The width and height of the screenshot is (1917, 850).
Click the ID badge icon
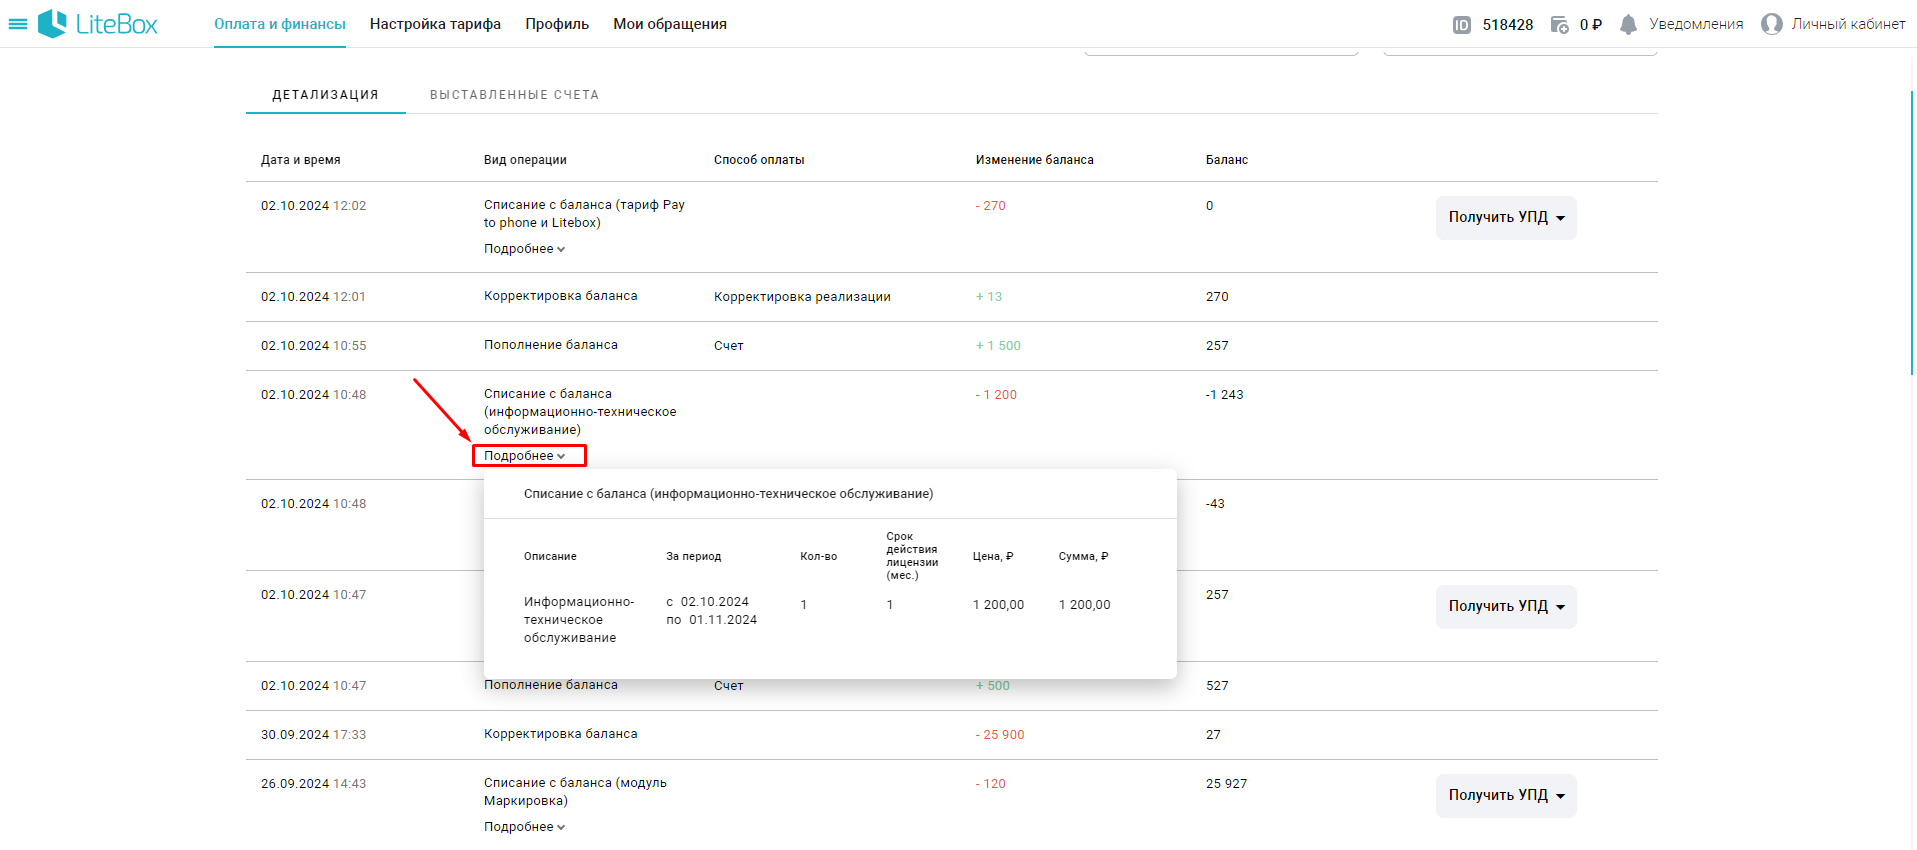click(x=1461, y=25)
